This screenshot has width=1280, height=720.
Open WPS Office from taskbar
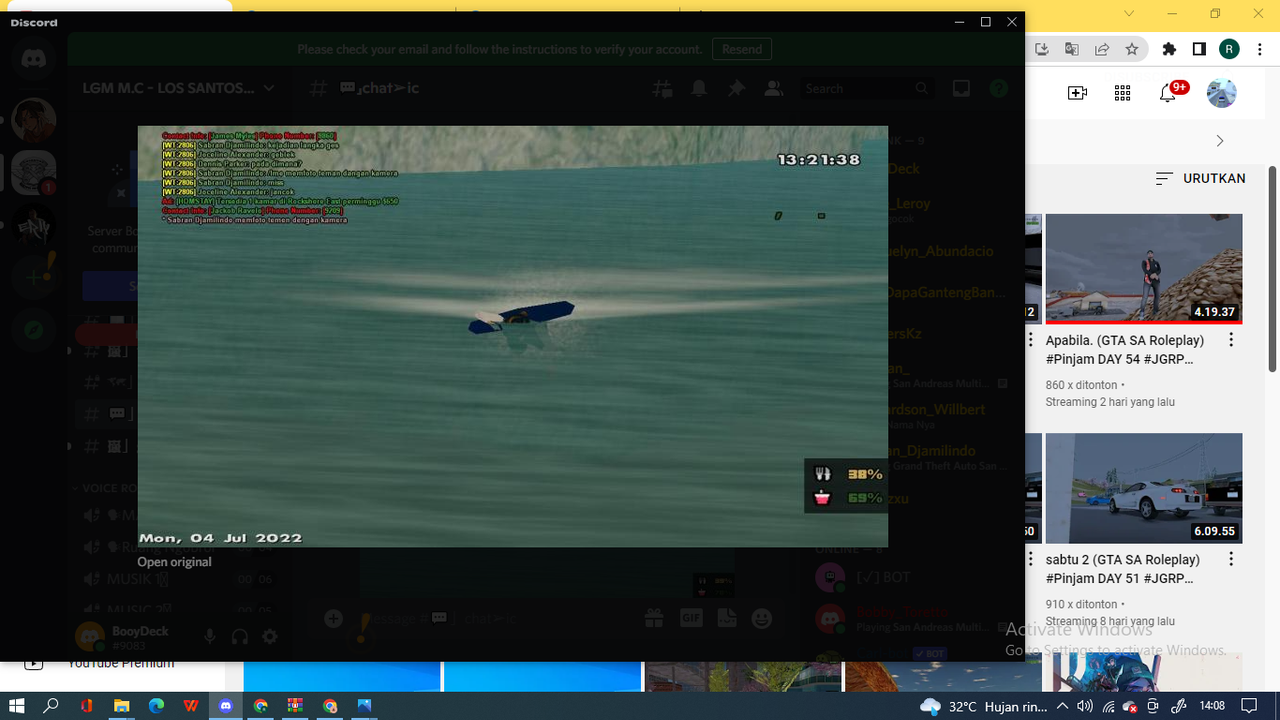pyautogui.click(x=191, y=706)
